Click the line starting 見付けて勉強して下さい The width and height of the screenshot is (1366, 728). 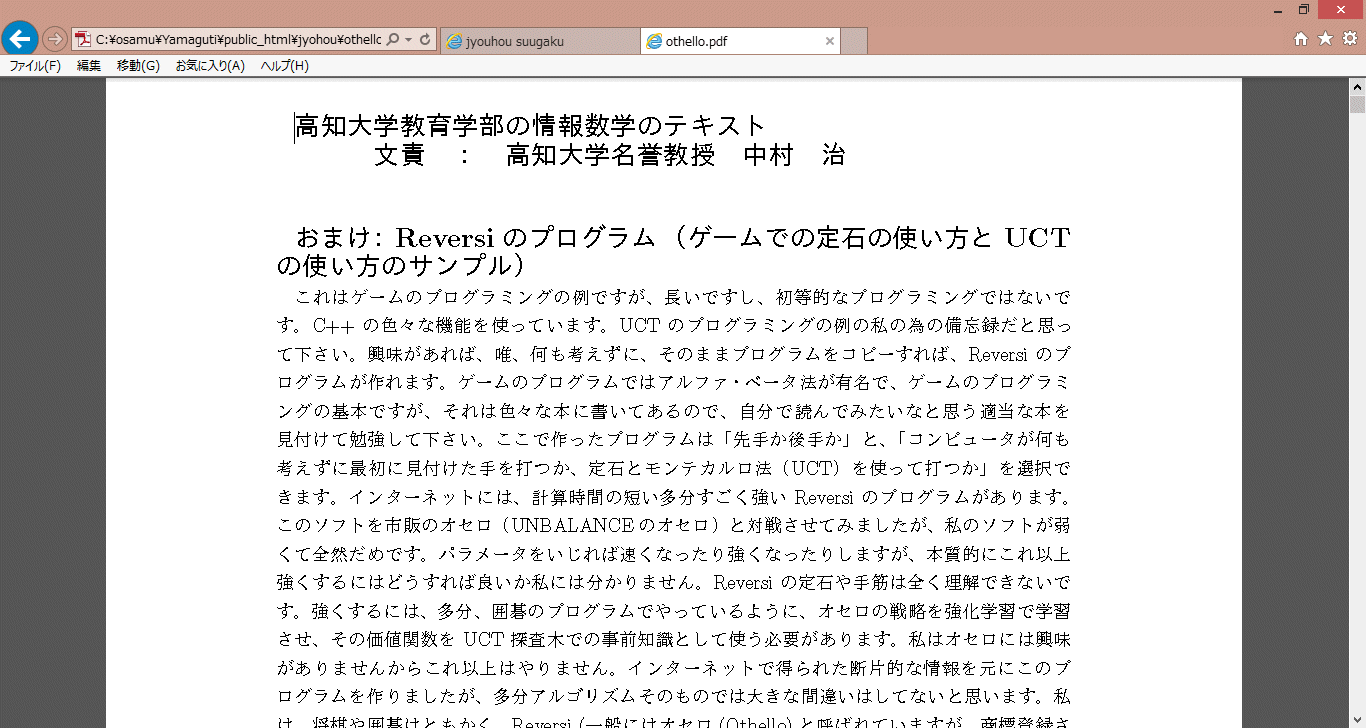pos(674,440)
